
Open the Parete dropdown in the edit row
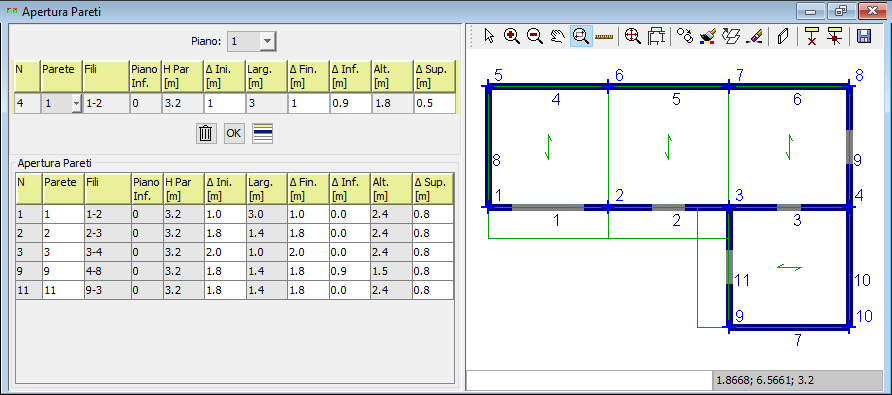pyautogui.click(x=76, y=104)
